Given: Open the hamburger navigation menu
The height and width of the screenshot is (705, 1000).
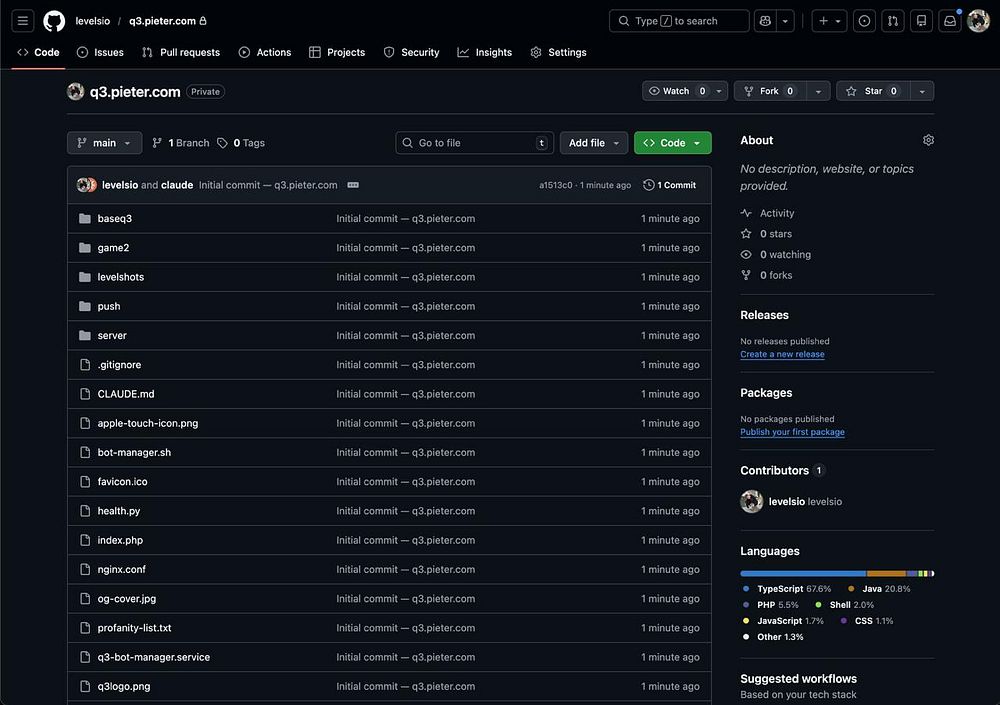Looking at the screenshot, I should click(23, 21).
